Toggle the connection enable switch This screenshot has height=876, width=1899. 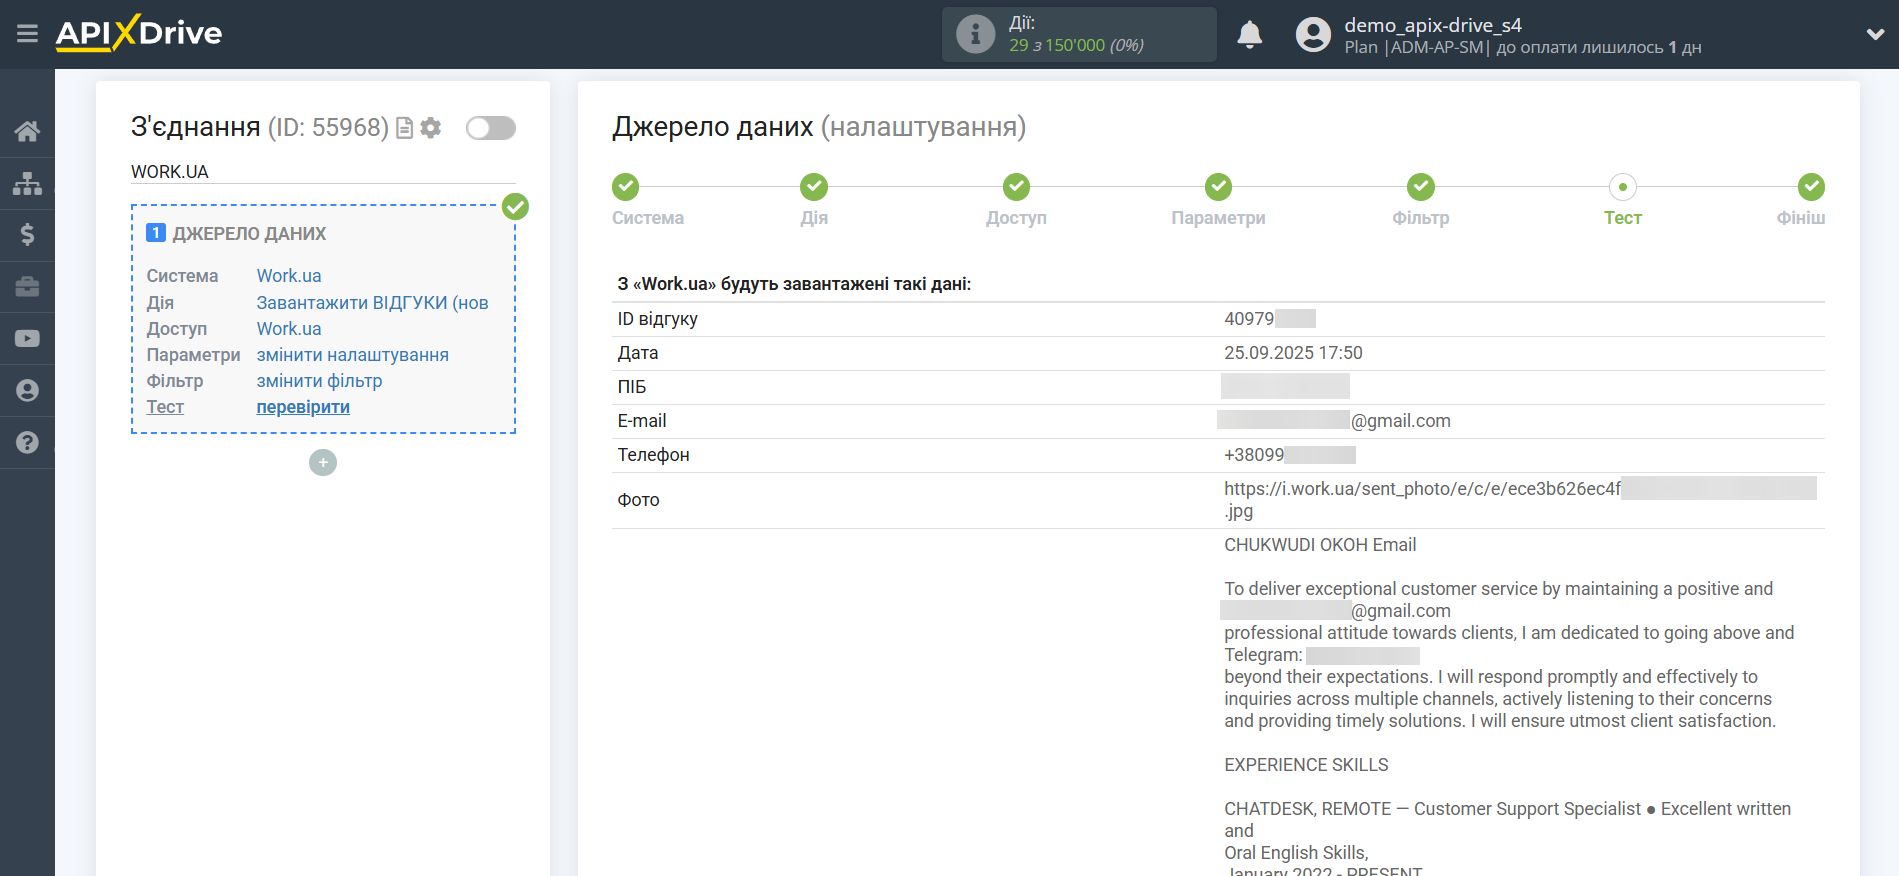pos(490,128)
